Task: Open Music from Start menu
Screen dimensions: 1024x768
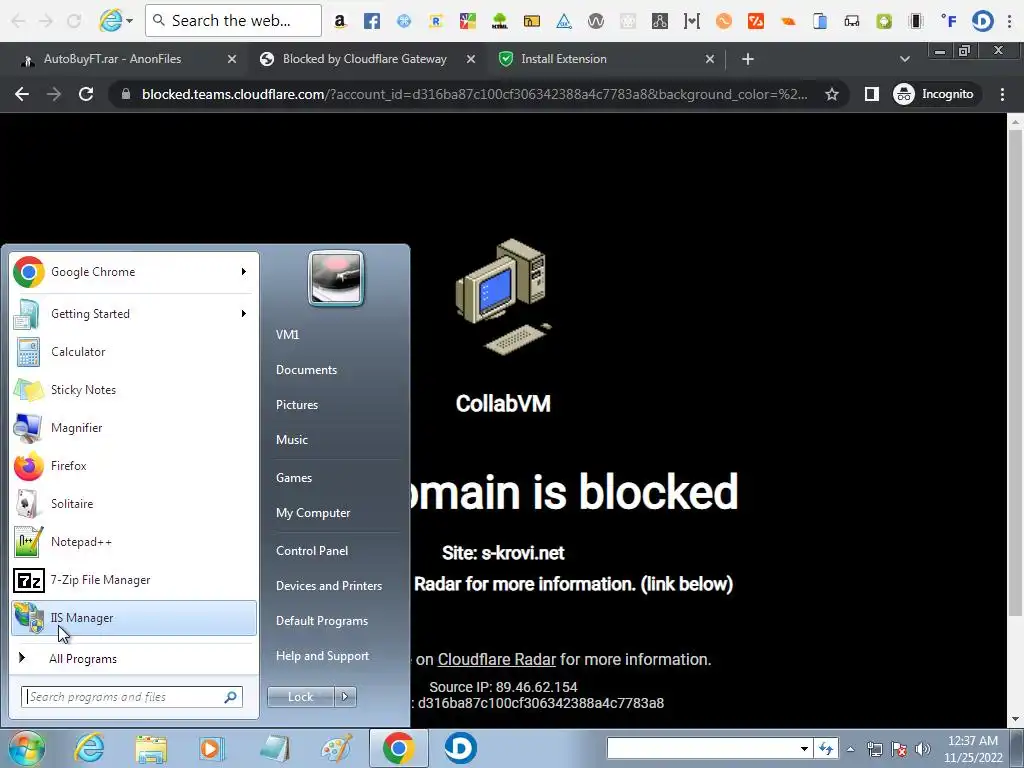Action: [x=292, y=440]
